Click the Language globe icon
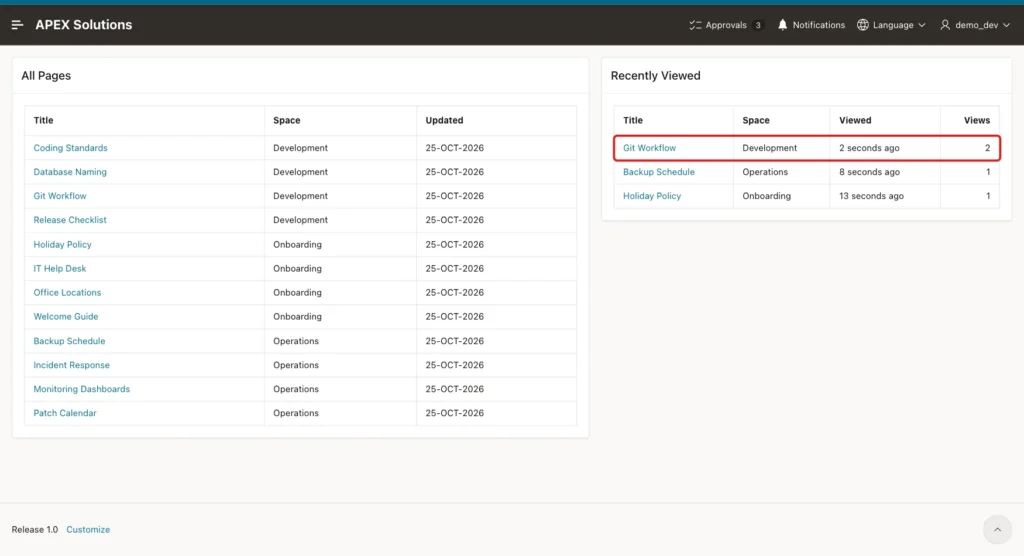Screen dimensions: 1024x556 click(x=863, y=25)
